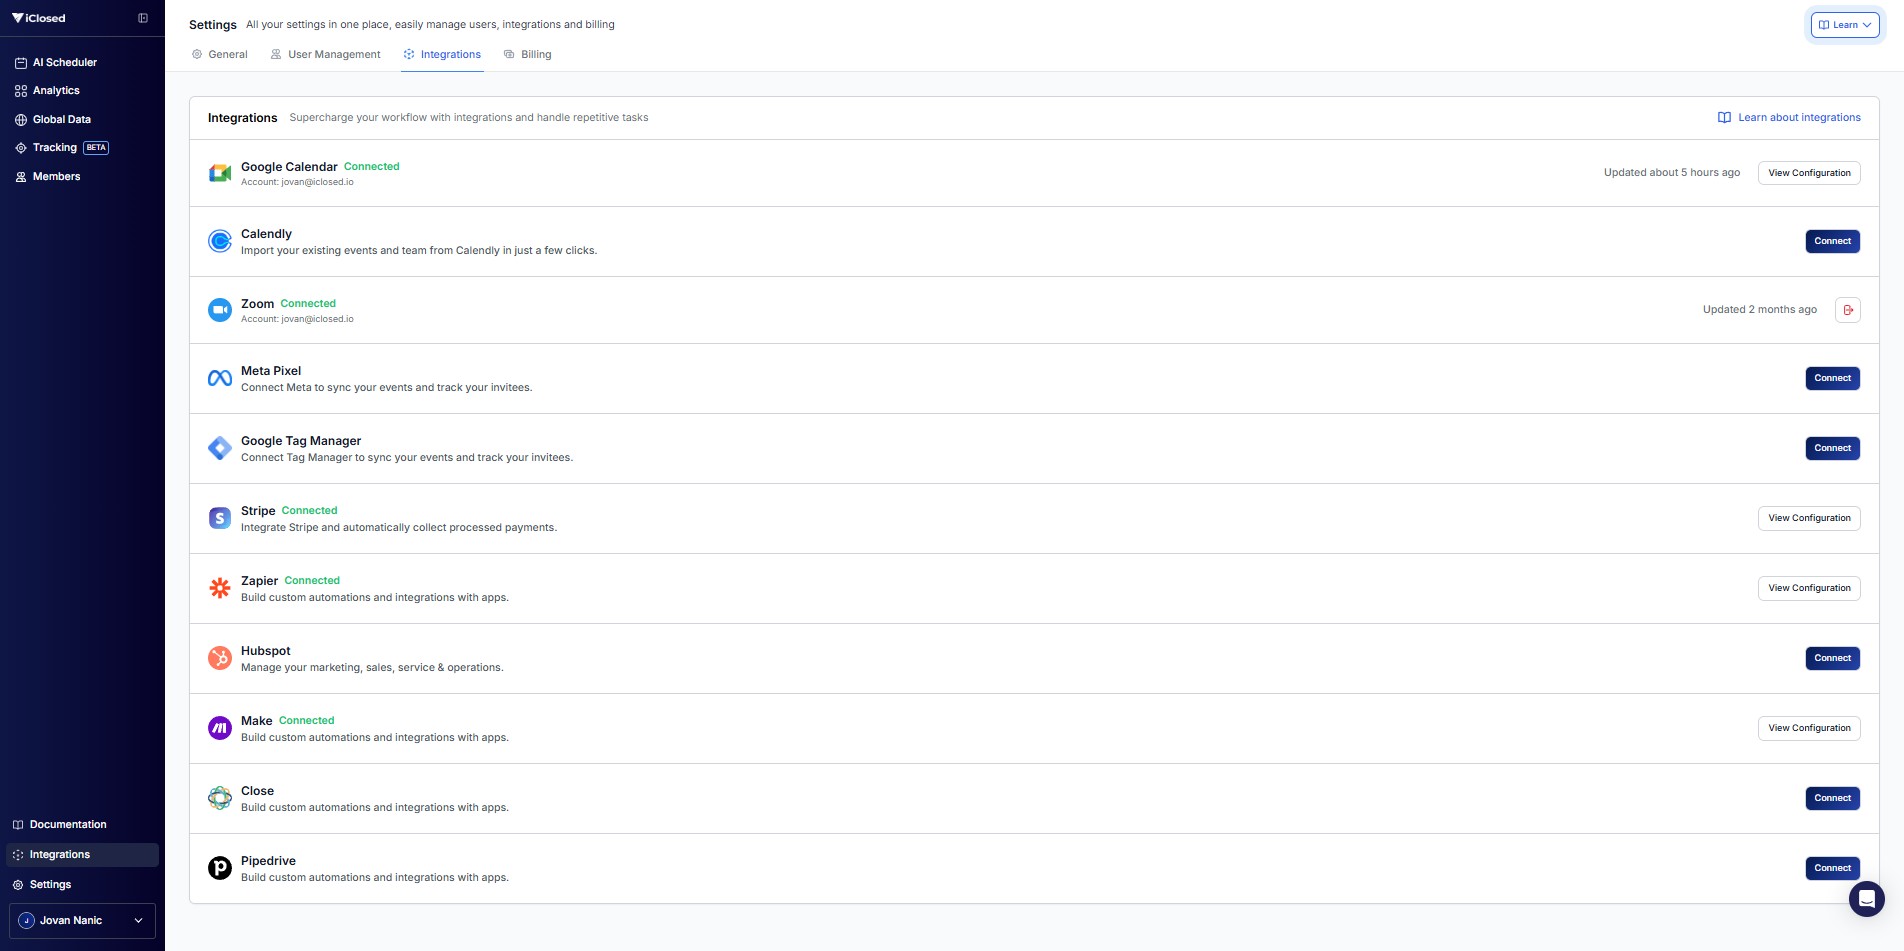Click the Make 'Connected' status label
This screenshot has height=951, width=1904.
pos(307,721)
